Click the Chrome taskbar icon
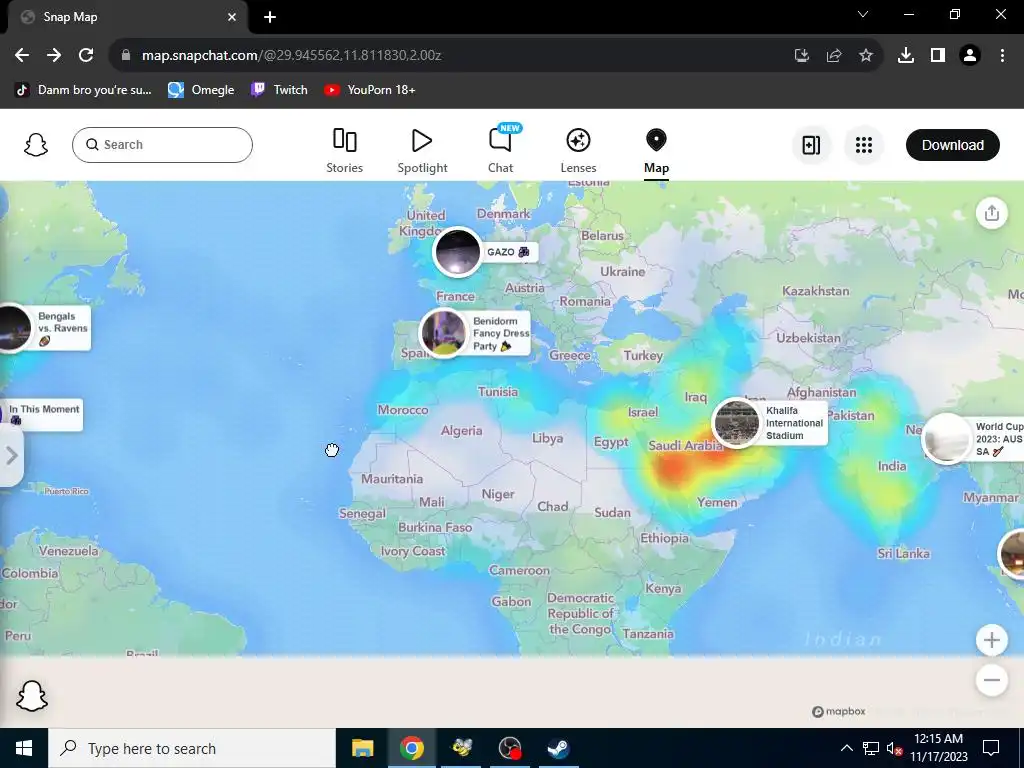This screenshot has height=768, width=1024. (x=411, y=748)
